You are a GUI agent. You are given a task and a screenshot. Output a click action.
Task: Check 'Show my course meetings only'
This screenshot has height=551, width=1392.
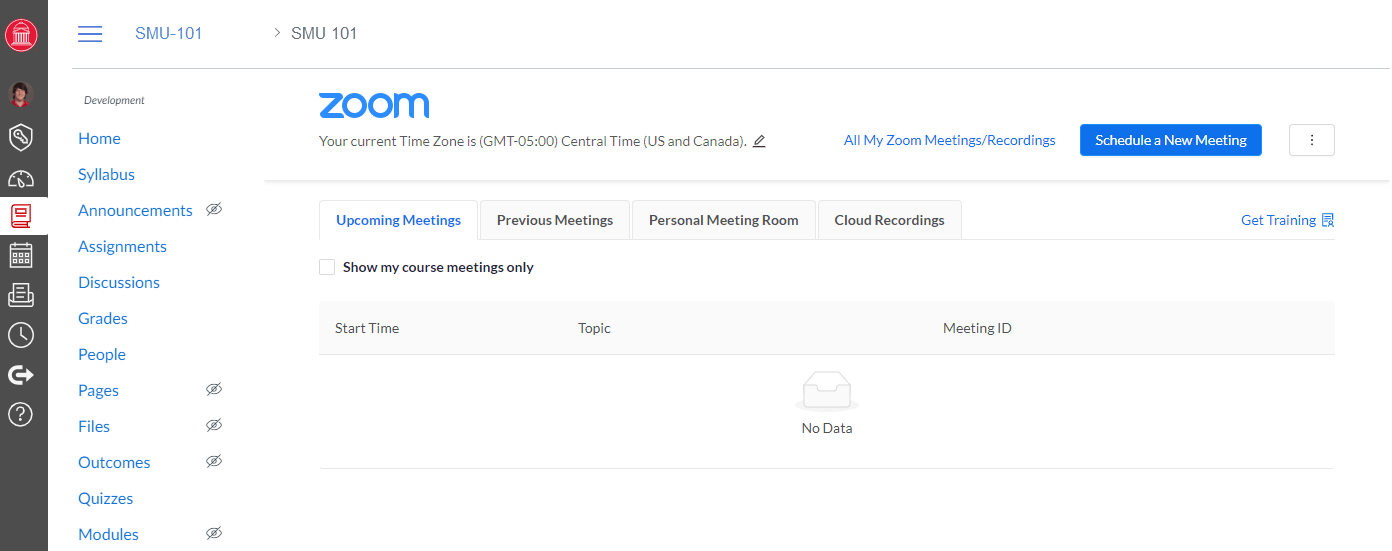click(327, 267)
